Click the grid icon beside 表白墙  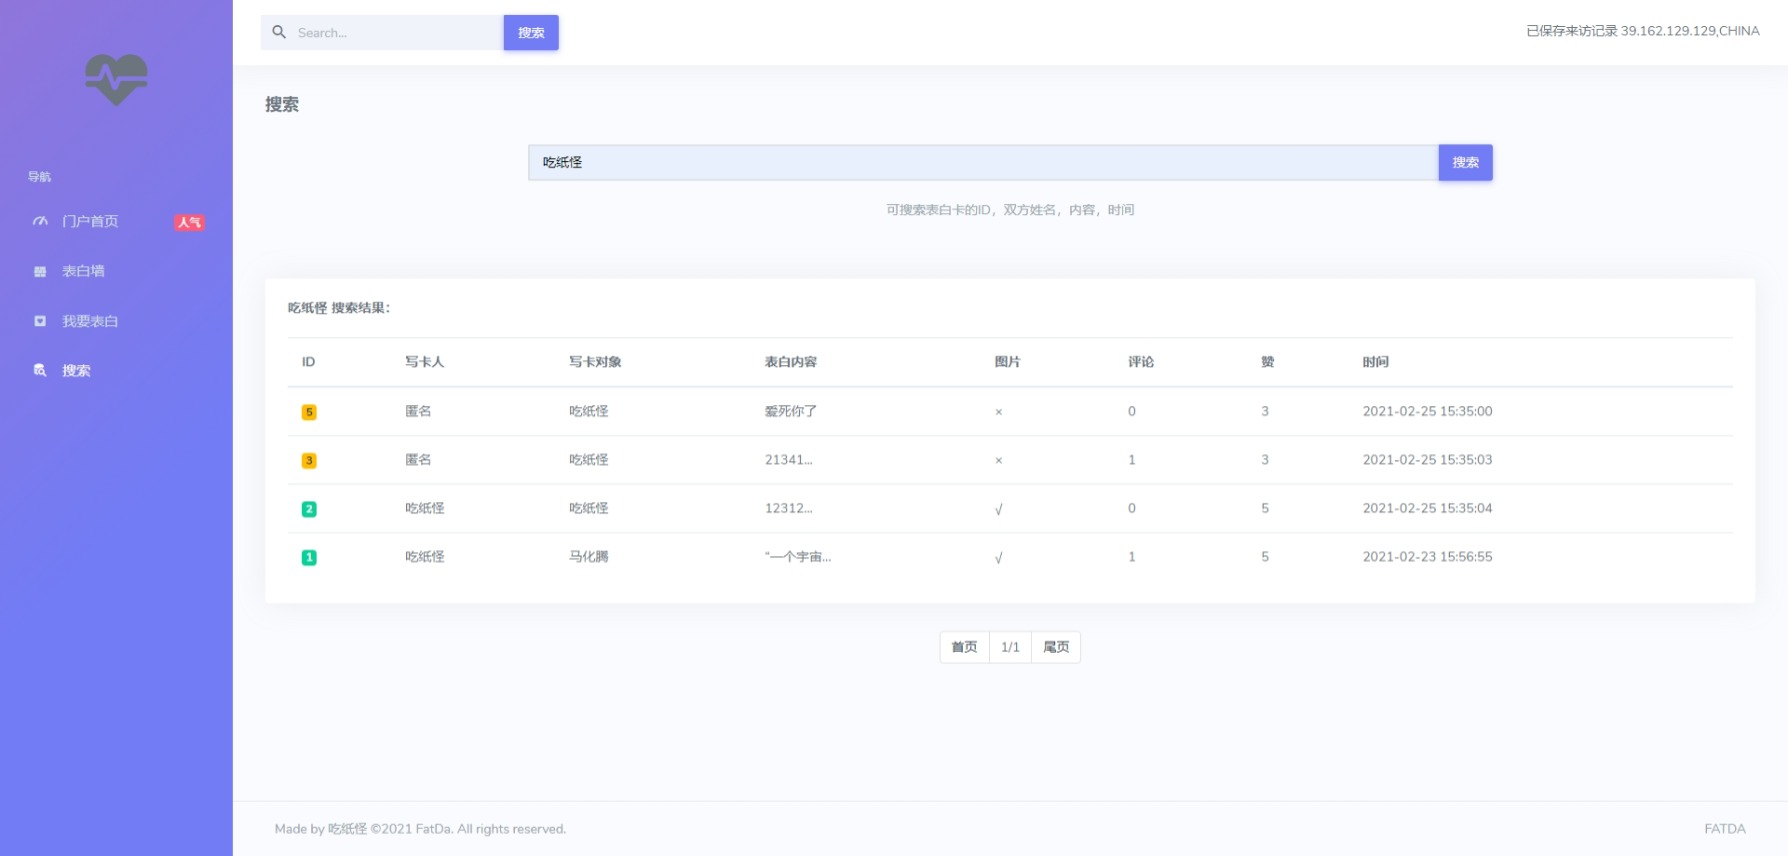coord(40,271)
